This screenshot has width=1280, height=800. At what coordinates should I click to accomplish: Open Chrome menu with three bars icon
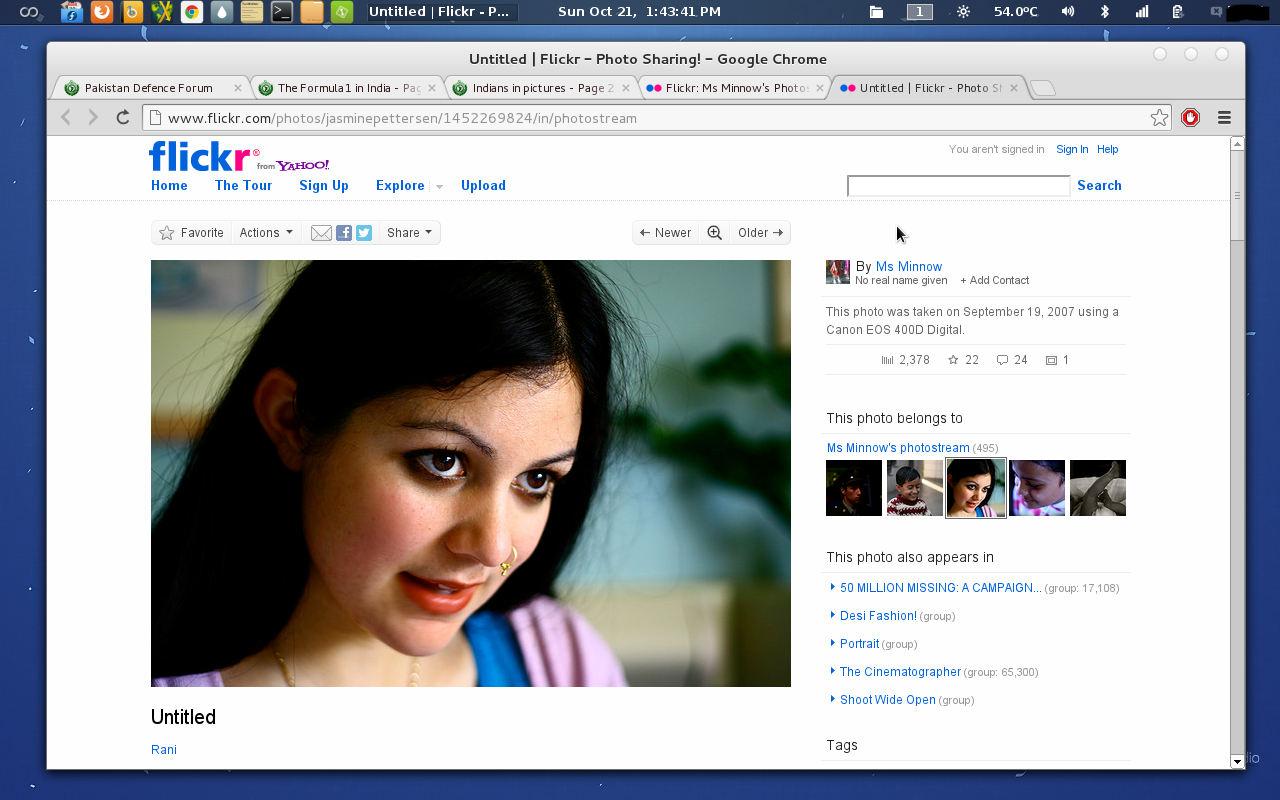pos(1224,118)
